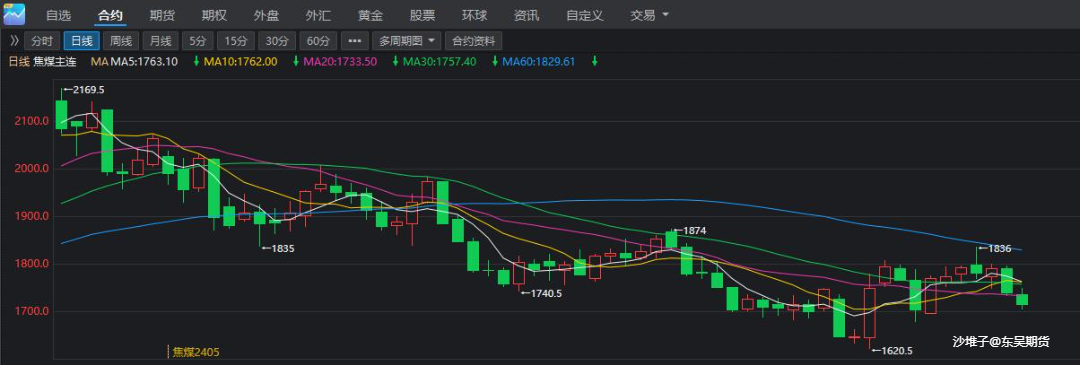Go to the 期权 tab
The image size is (1080, 365).
click(x=214, y=15)
